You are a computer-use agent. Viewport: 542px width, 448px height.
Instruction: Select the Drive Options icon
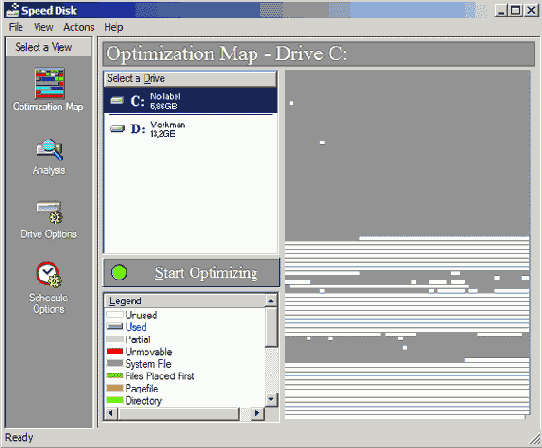tap(49, 212)
